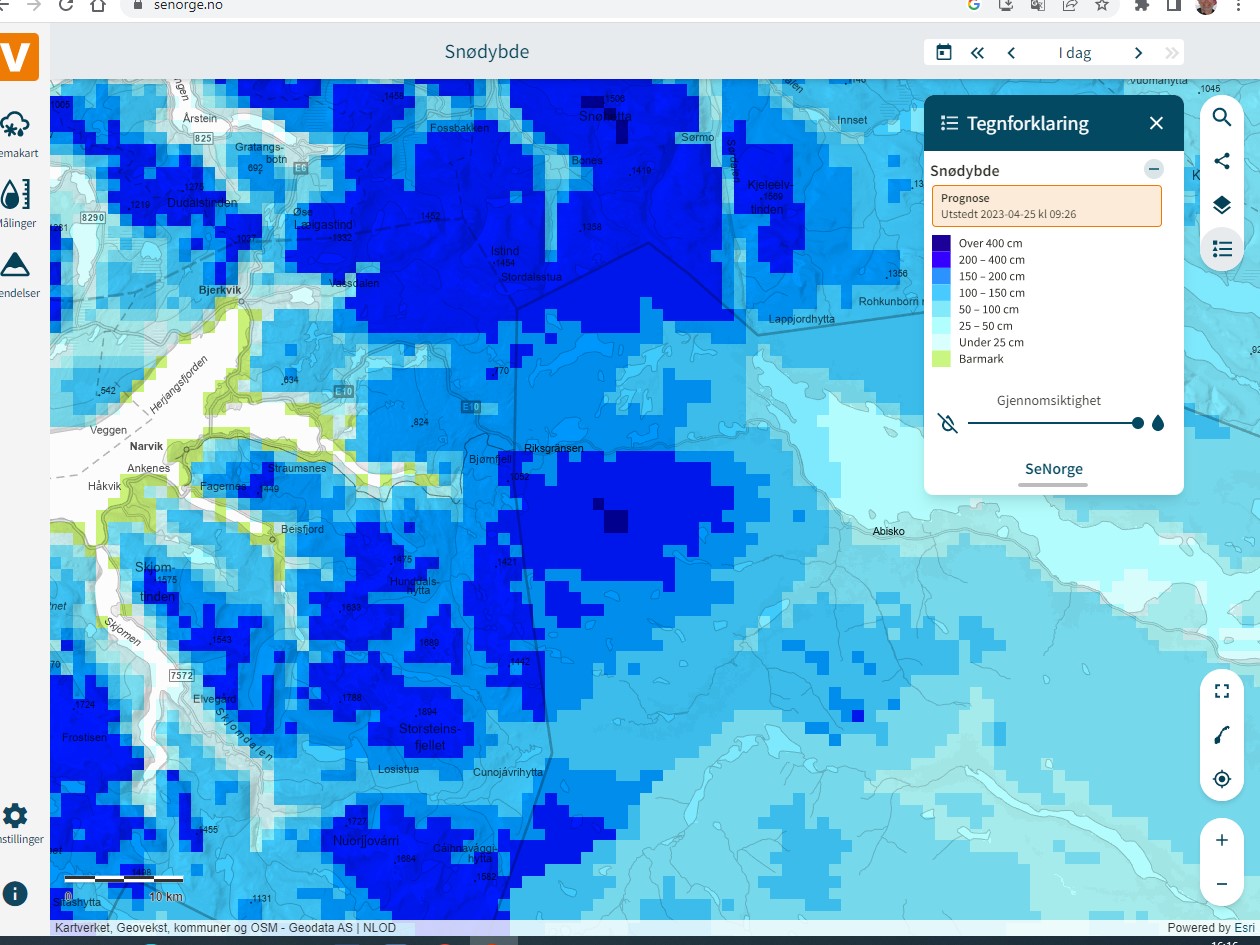Set layer fully opaque via filled drop icon
Image resolution: width=1260 pixels, height=945 pixels.
[x=1158, y=423]
